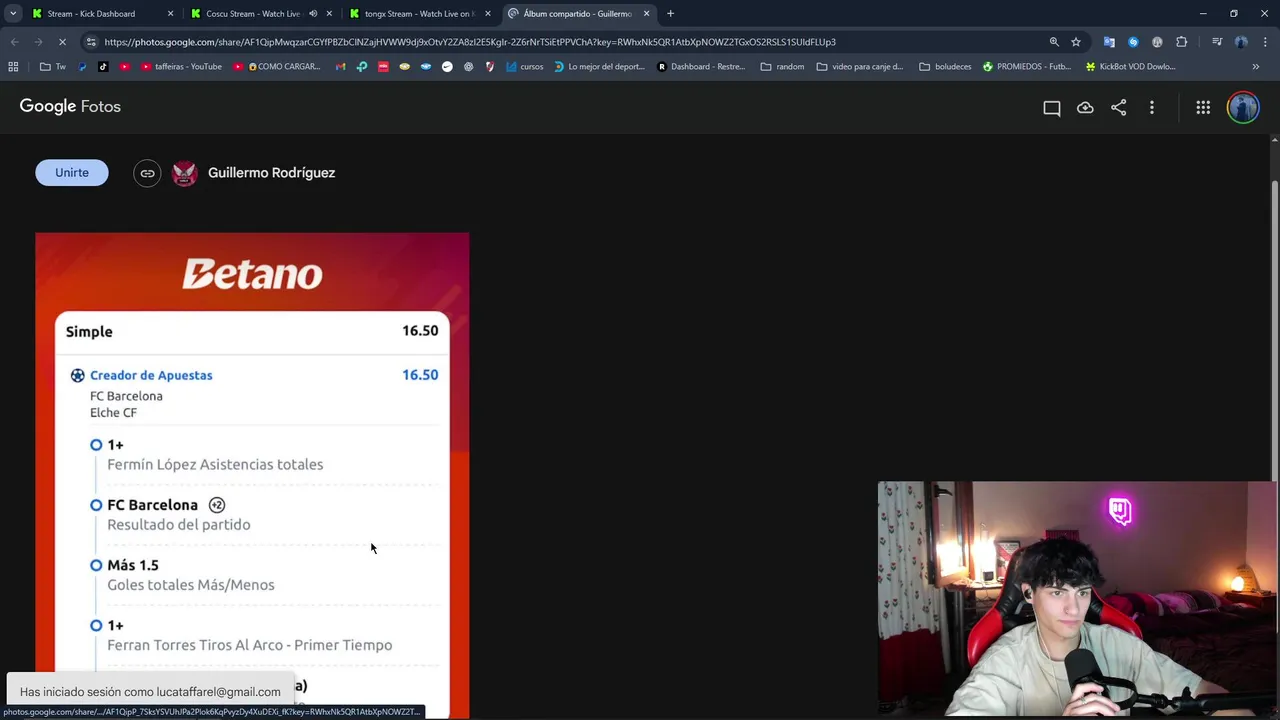Open the PROMIEDOS - Futb... bookmark
The height and width of the screenshot is (720, 1280).
coord(1027,67)
